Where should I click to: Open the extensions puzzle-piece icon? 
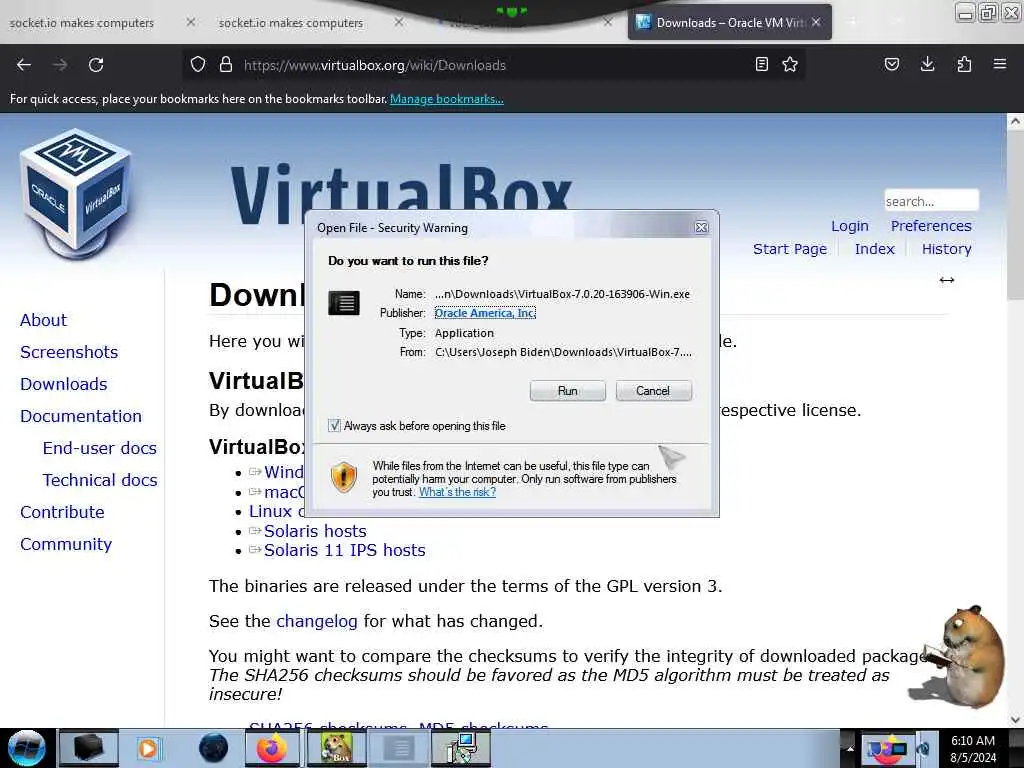(x=964, y=65)
